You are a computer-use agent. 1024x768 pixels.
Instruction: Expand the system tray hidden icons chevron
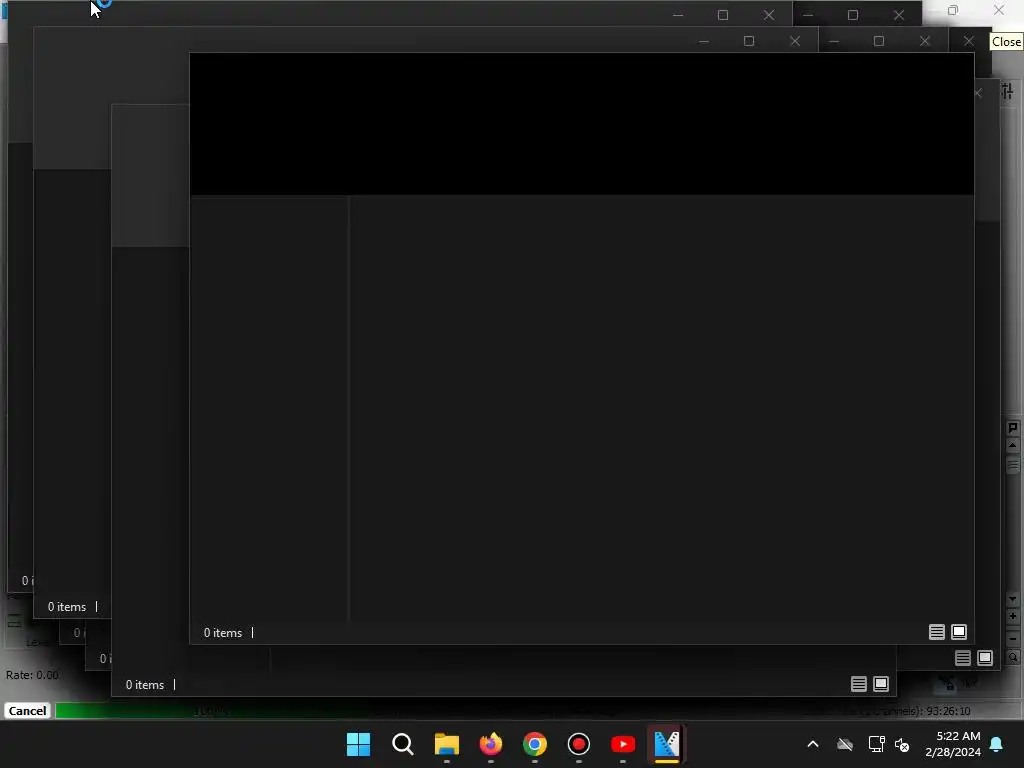pyautogui.click(x=813, y=744)
